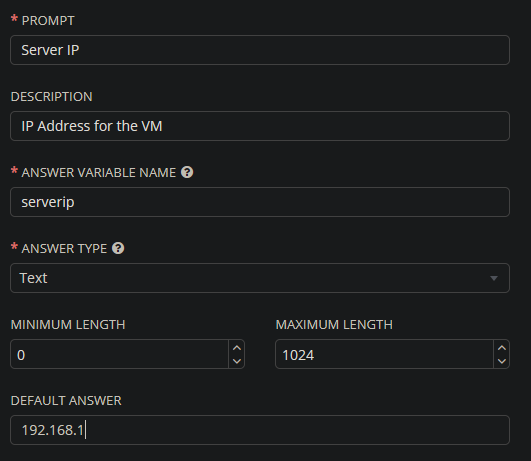Decrease the Minimum Length value by one

(x=237, y=361)
